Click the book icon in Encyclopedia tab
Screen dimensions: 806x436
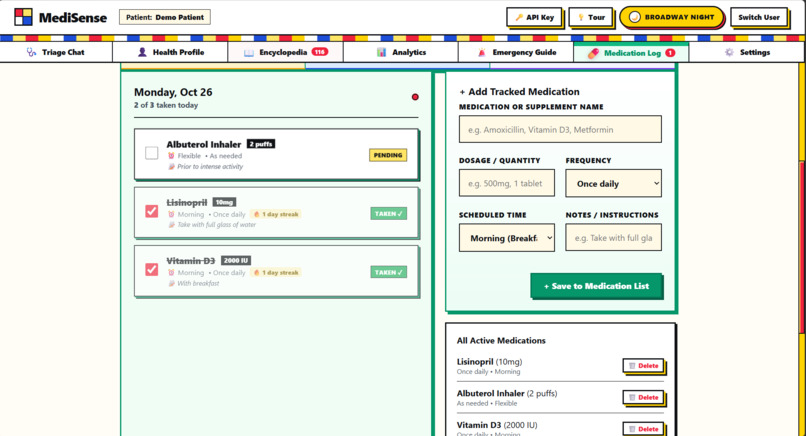click(x=249, y=52)
